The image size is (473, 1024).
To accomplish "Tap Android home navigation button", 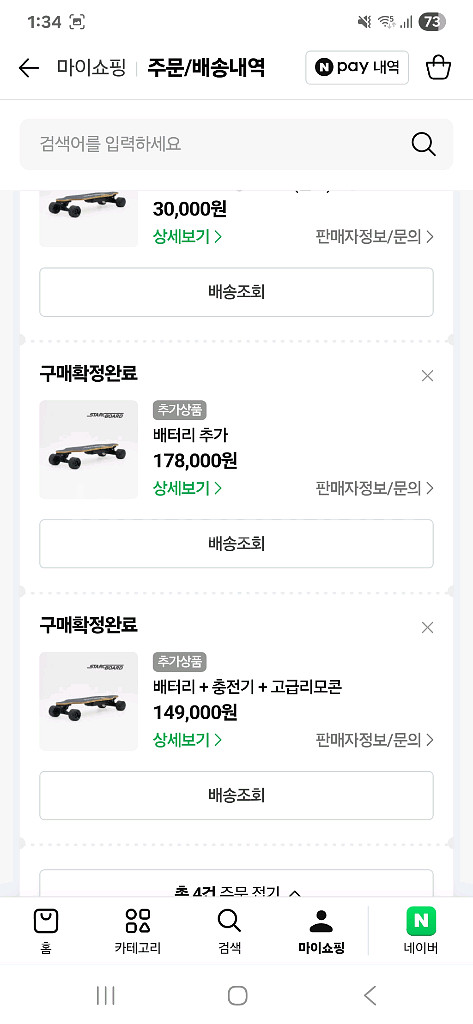I will (x=237, y=995).
